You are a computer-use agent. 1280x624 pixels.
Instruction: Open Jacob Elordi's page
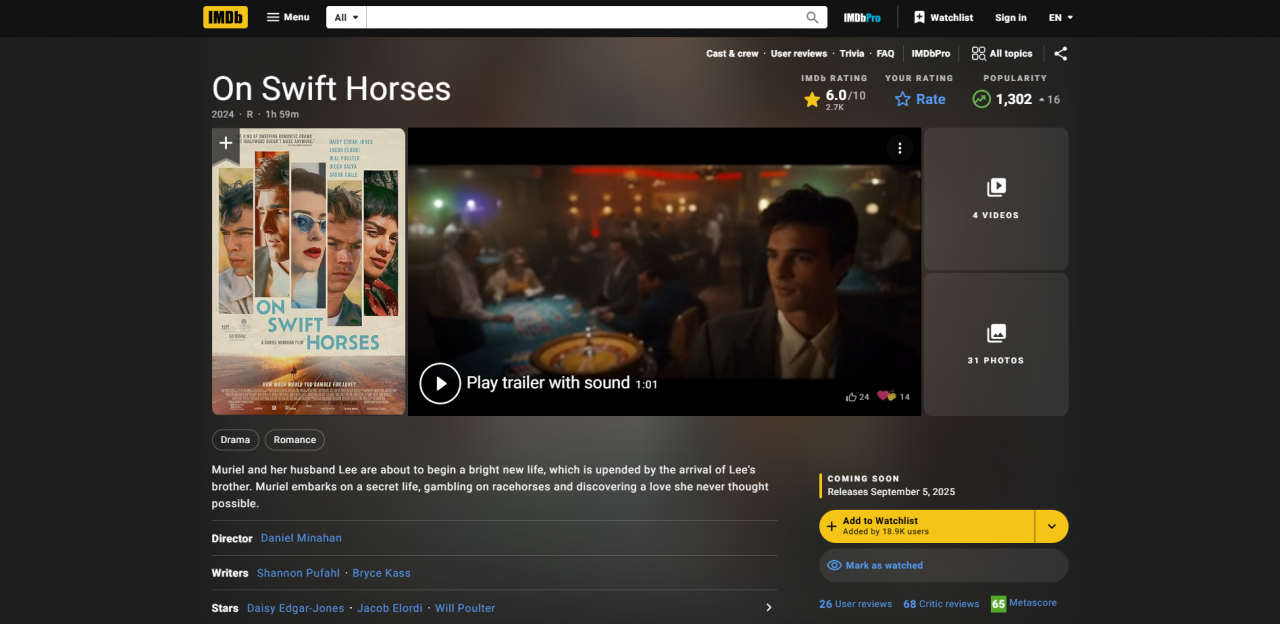(x=390, y=608)
